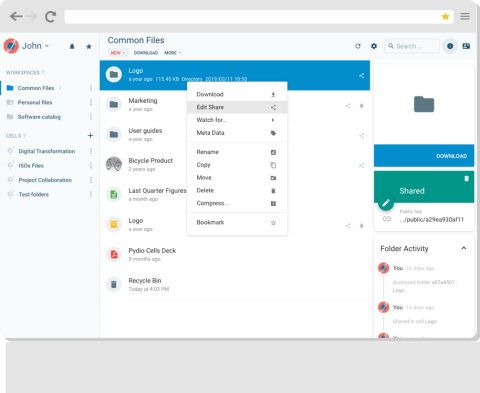This screenshot has height=393, width=480.
Task: Delete the share with trash icon
Action: [466, 179]
